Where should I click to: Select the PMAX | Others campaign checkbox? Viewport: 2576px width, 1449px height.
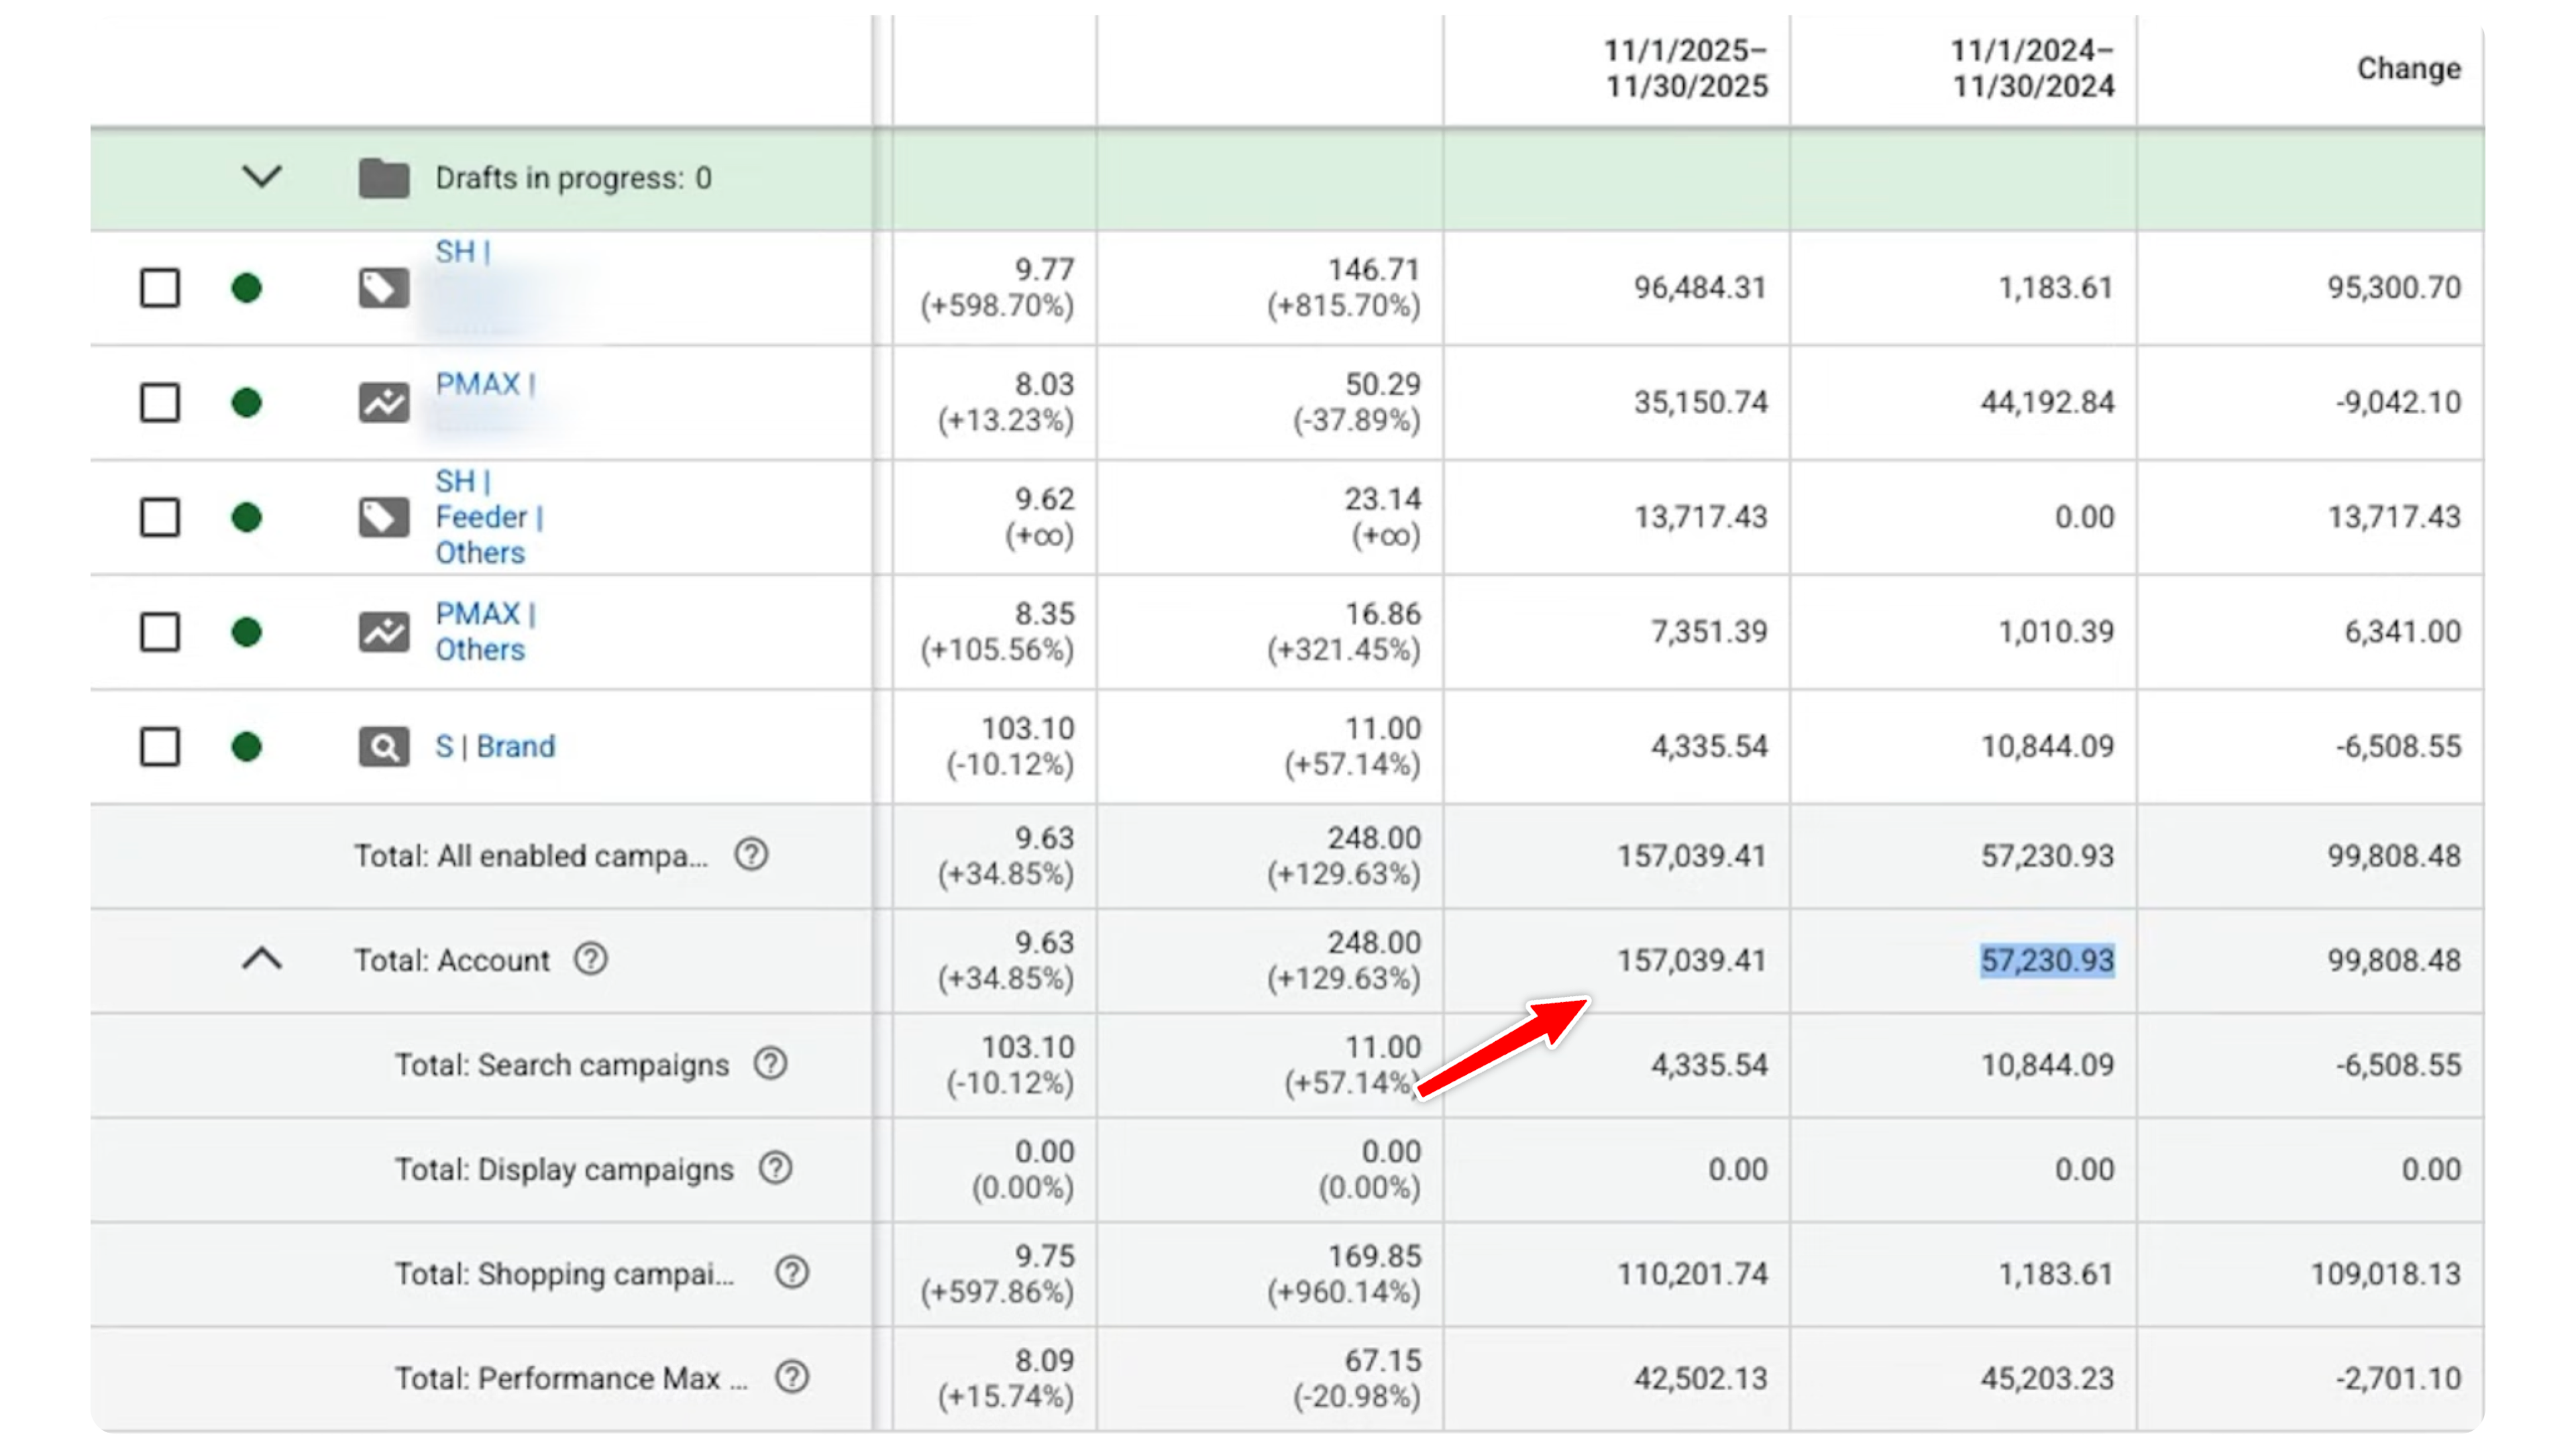[x=160, y=632]
